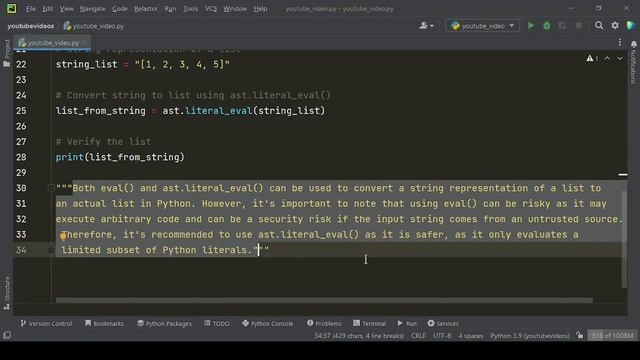Open TODO tool window

click(x=217, y=323)
